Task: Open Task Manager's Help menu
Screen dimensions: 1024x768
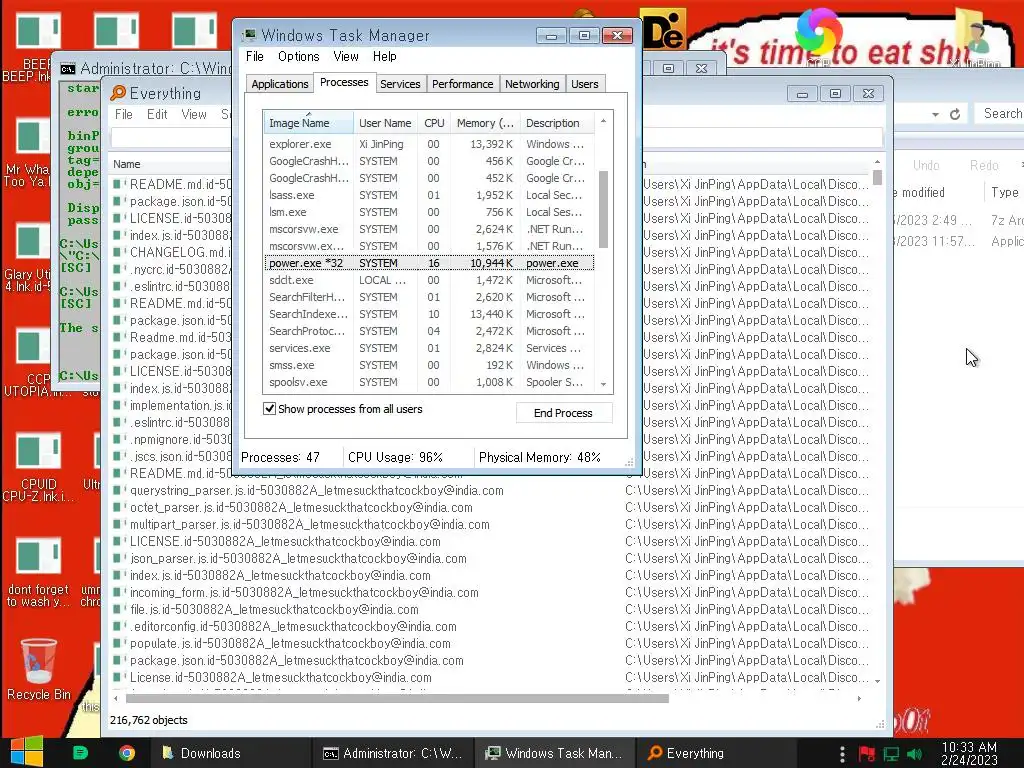Action: (385, 56)
